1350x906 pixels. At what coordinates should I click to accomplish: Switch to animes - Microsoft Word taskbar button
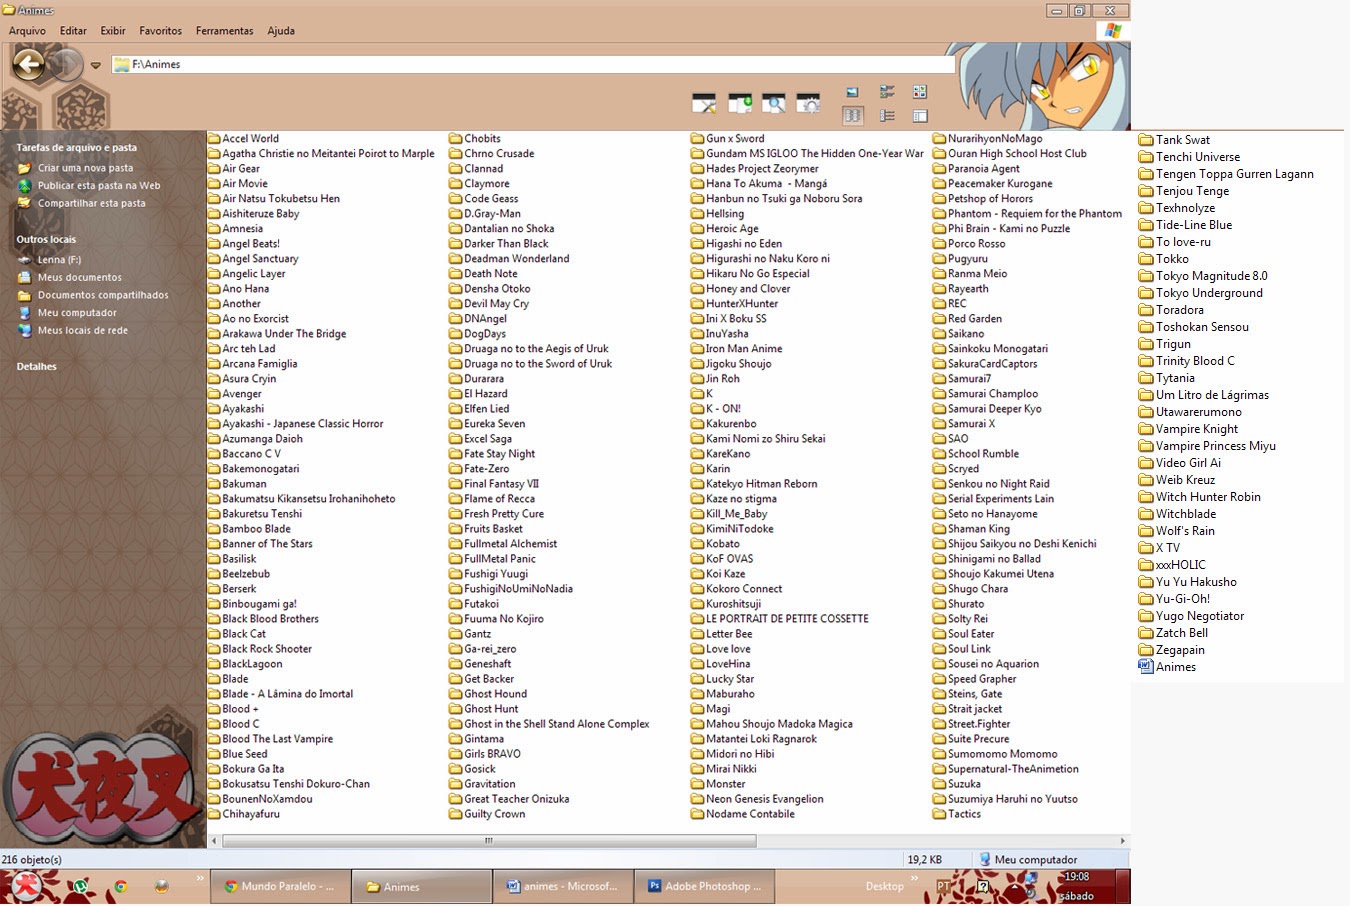pos(563,886)
